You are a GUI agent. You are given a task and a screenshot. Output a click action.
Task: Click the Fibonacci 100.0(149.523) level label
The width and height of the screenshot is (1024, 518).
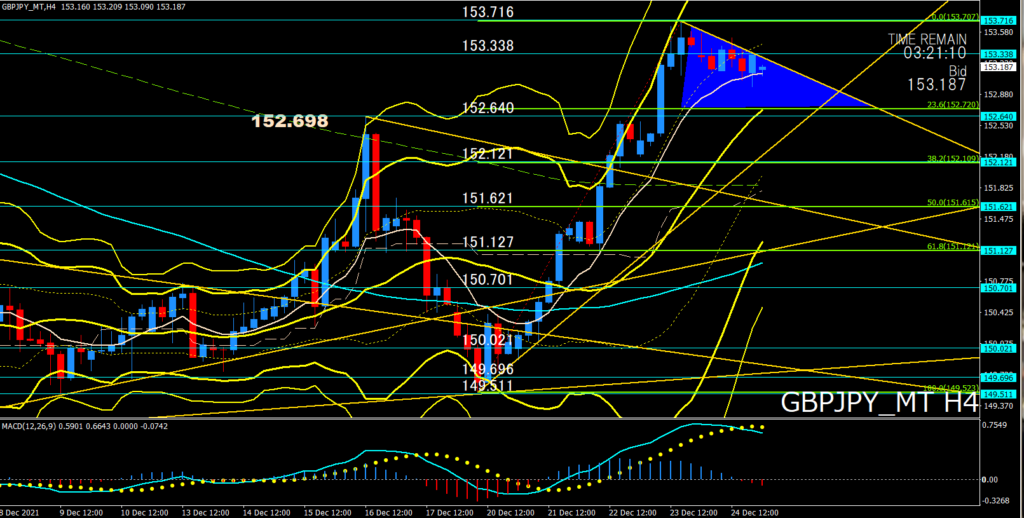[950, 389]
